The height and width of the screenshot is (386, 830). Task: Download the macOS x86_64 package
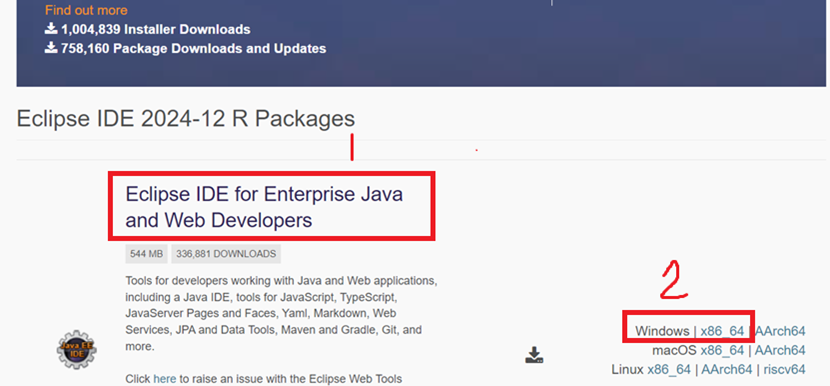coord(722,350)
